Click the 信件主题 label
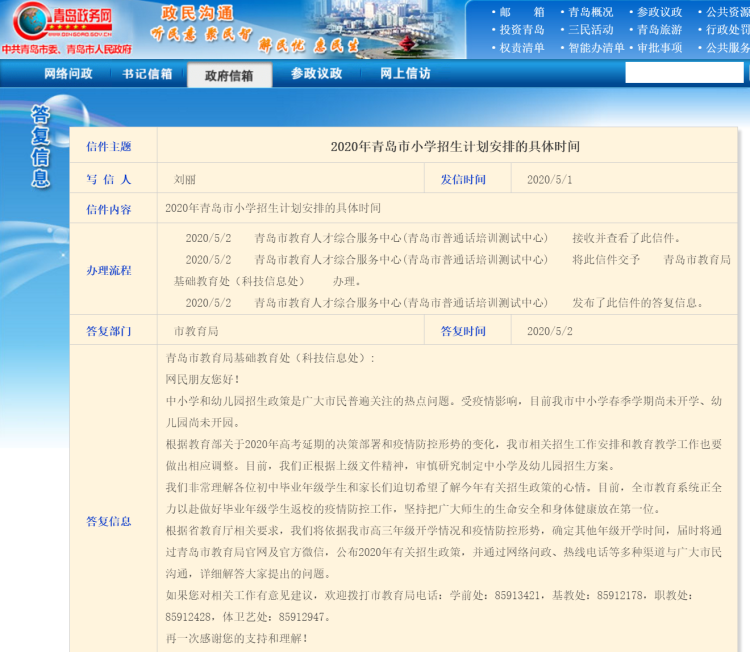The height and width of the screenshot is (652, 750). 109,147
